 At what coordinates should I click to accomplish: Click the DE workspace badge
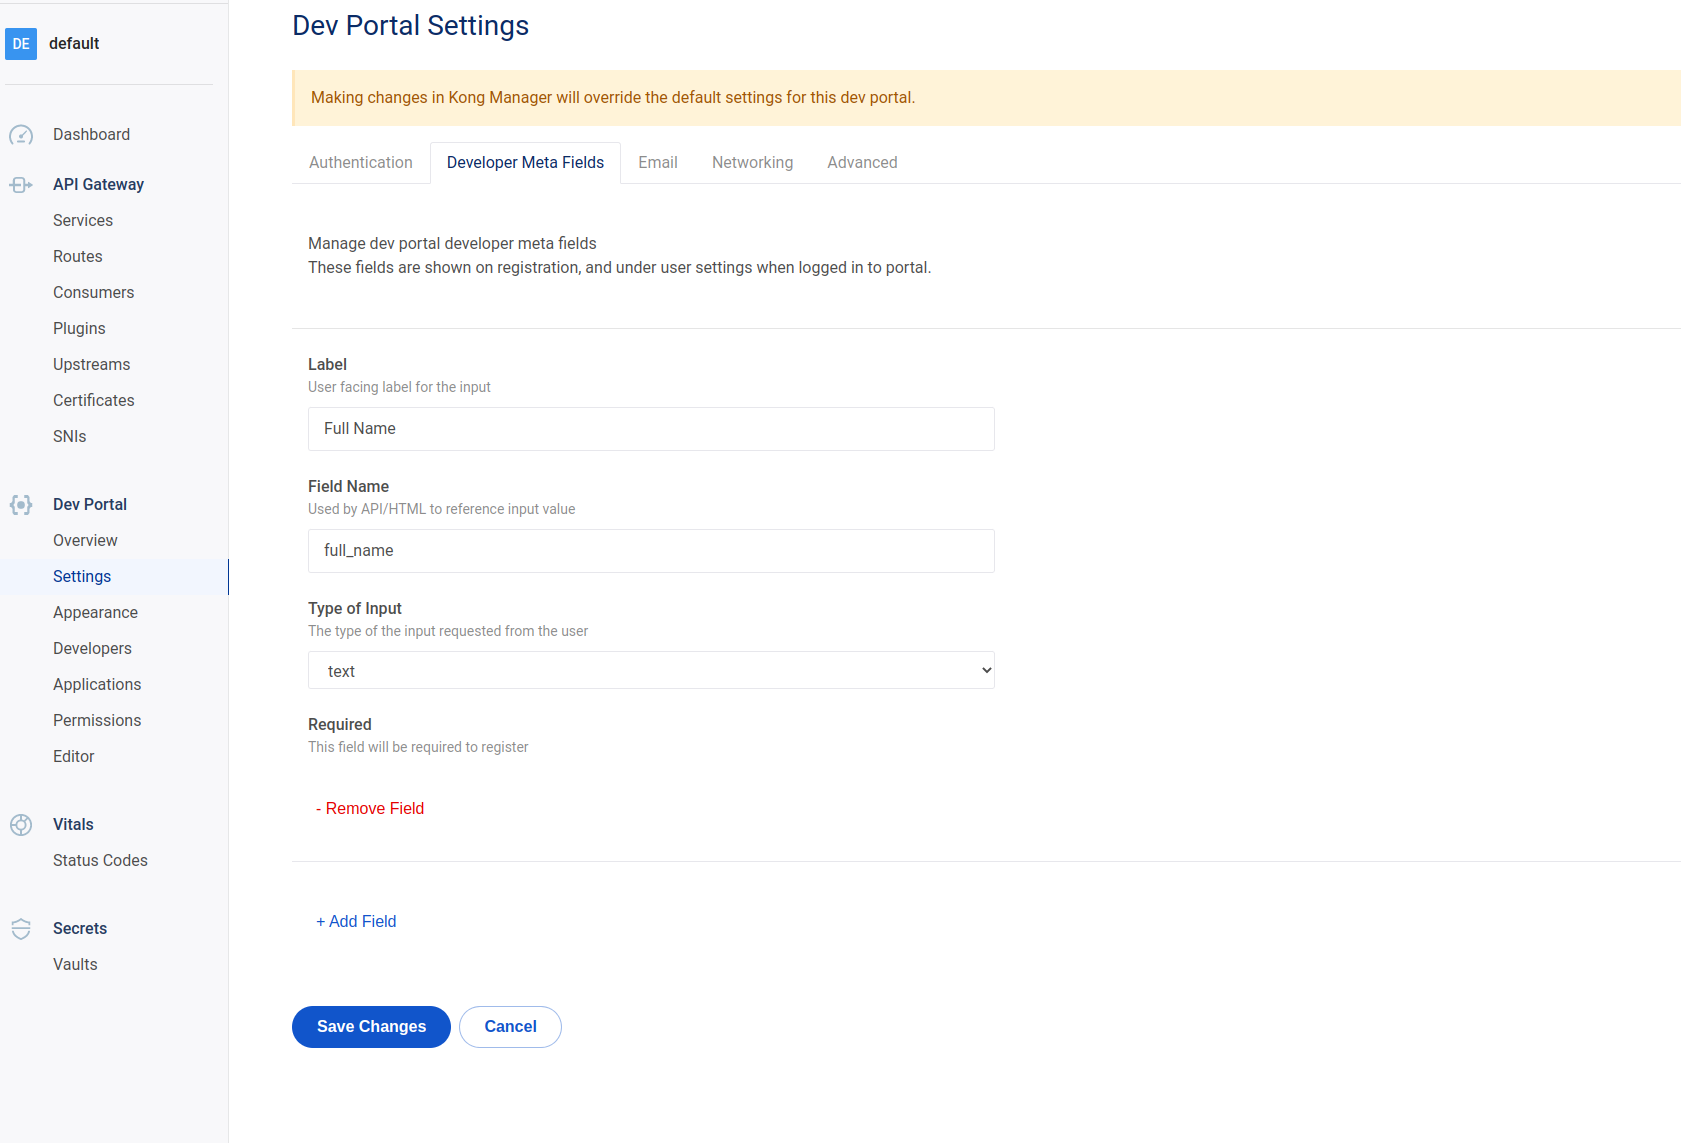21,43
